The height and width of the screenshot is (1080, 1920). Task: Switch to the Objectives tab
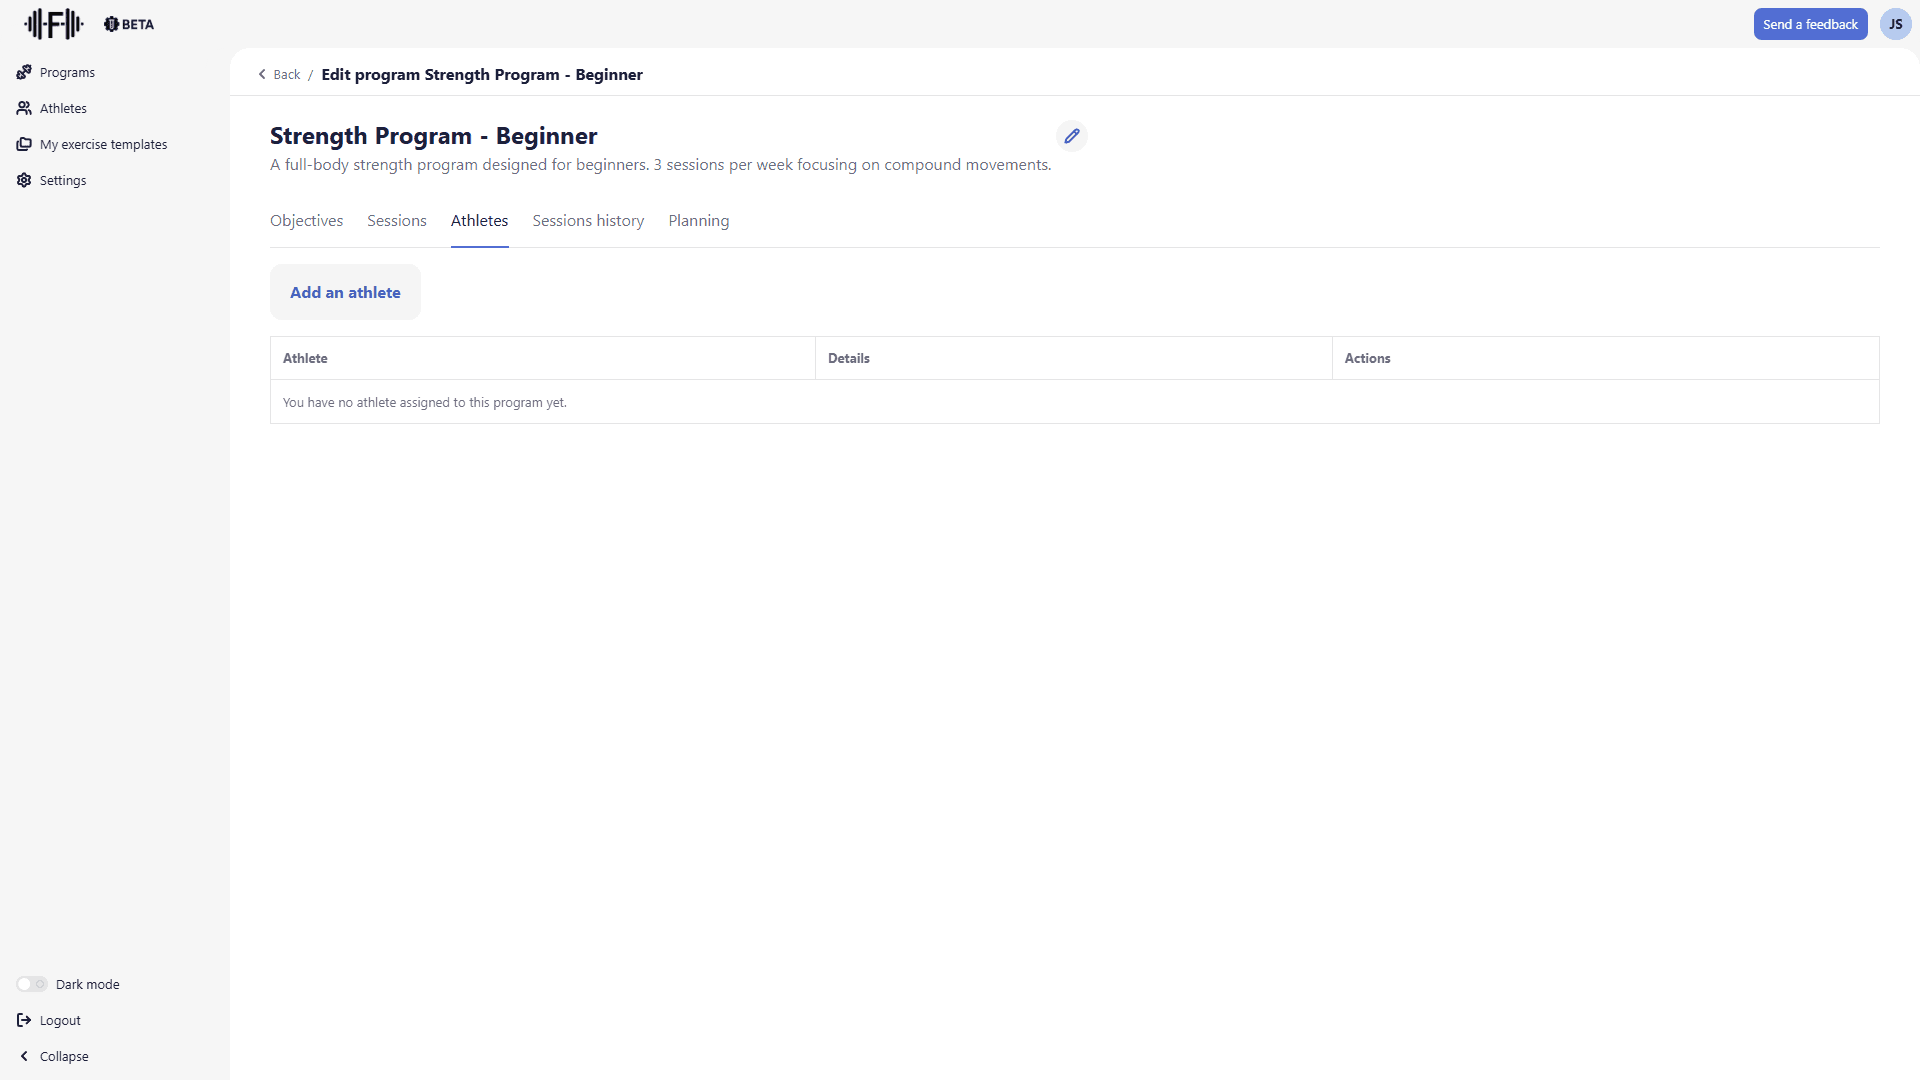coord(306,221)
